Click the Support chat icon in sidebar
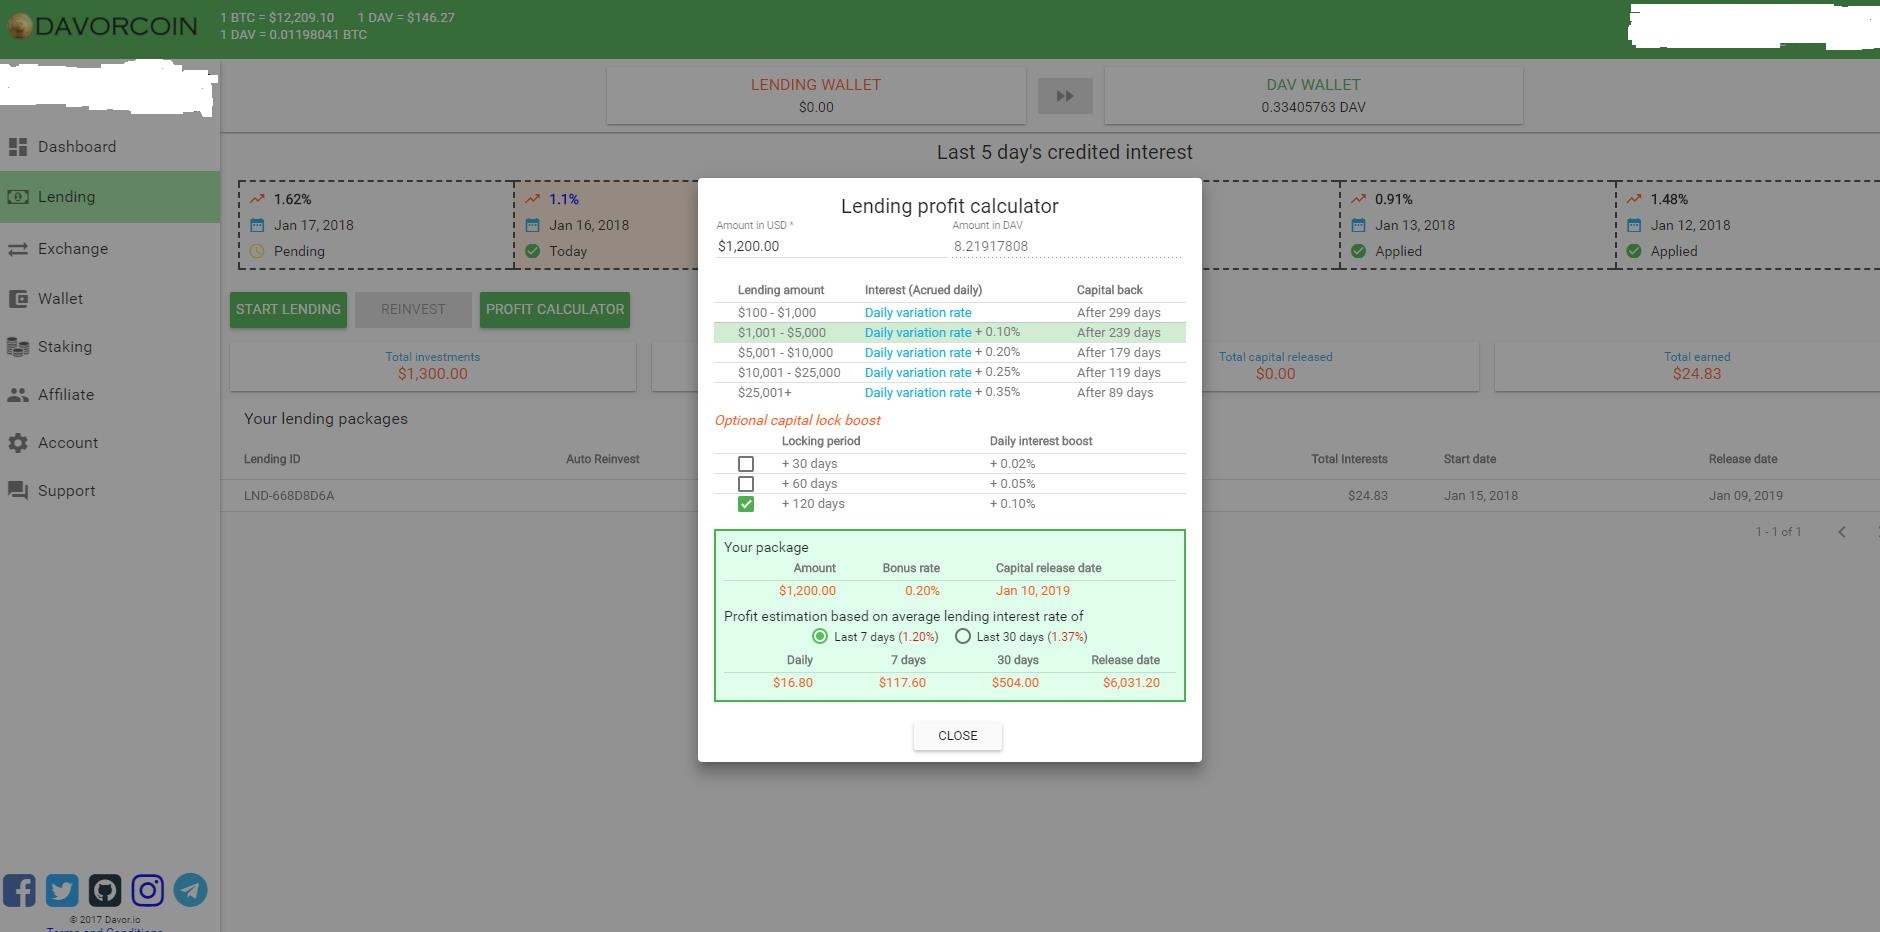This screenshot has height=932, width=1880. click(17, 491)
